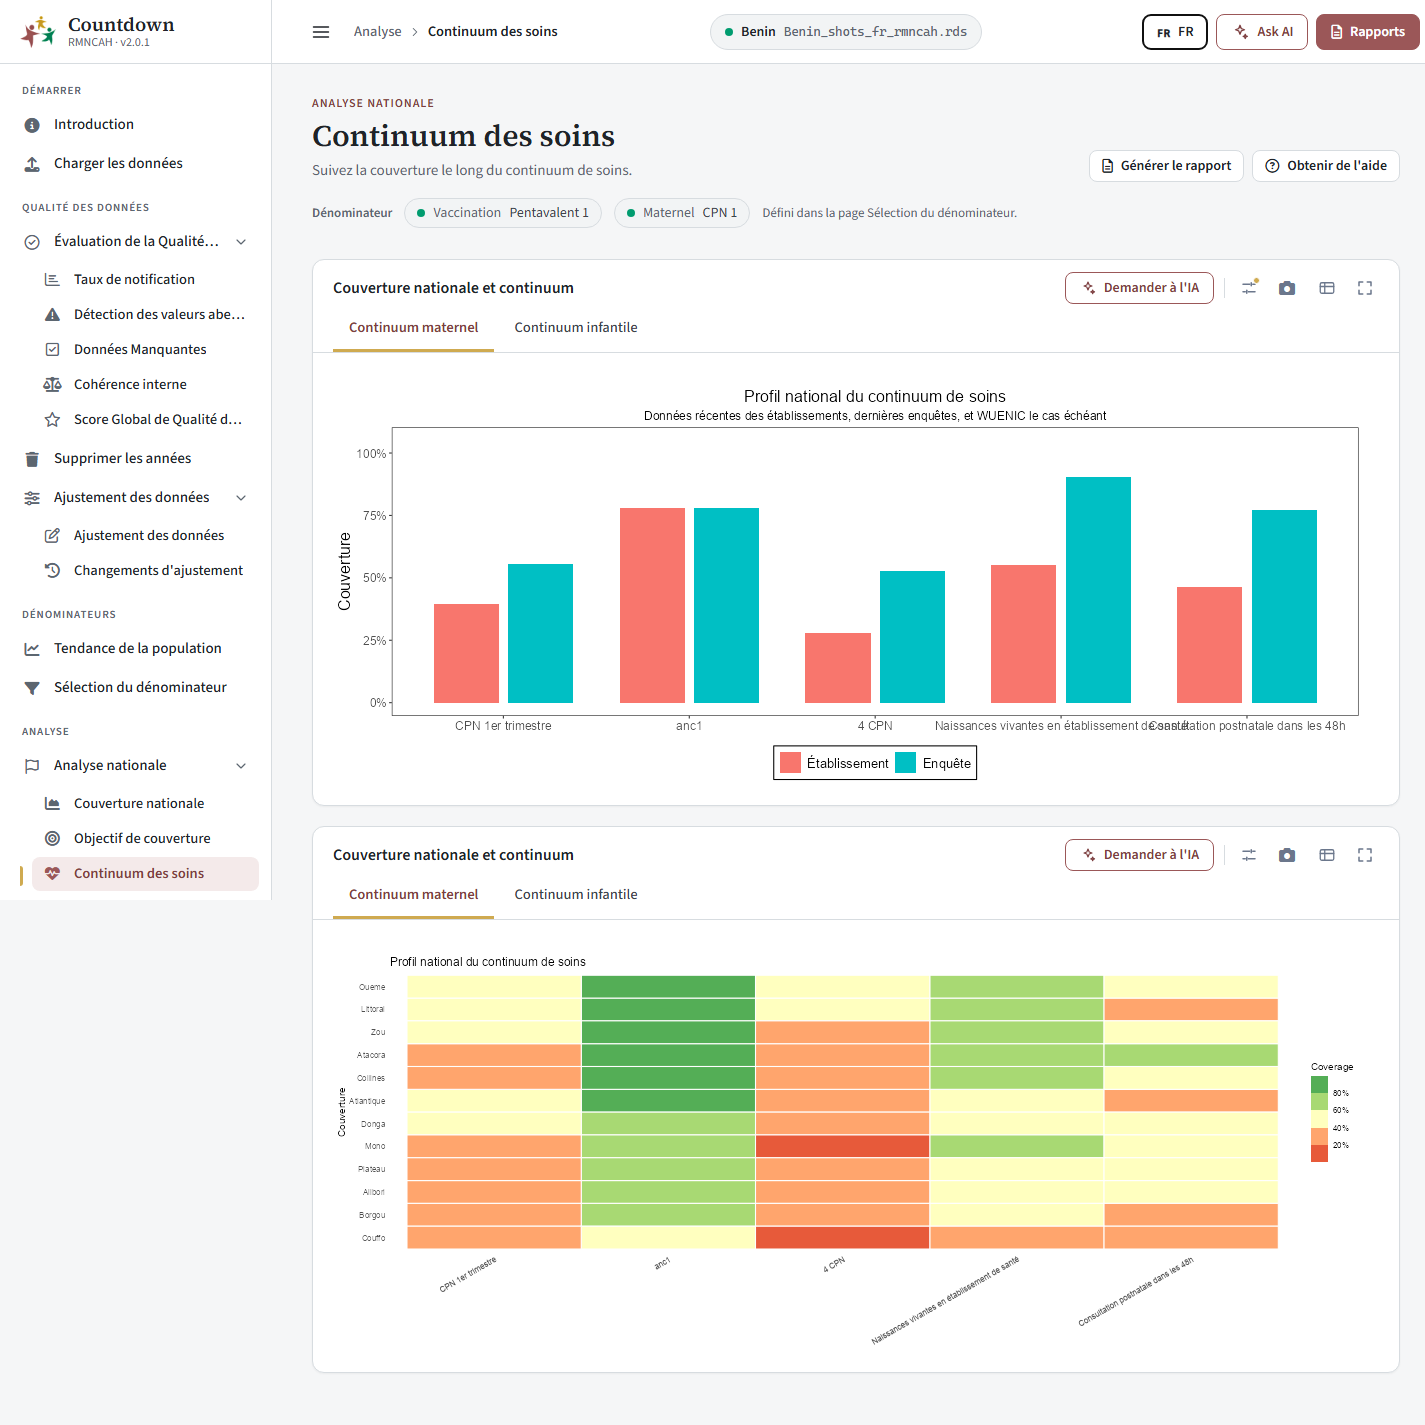The image size is (1425, 1425).
Task: Click 'Oueme' row label in heatmap
Action: coord(372,987)
